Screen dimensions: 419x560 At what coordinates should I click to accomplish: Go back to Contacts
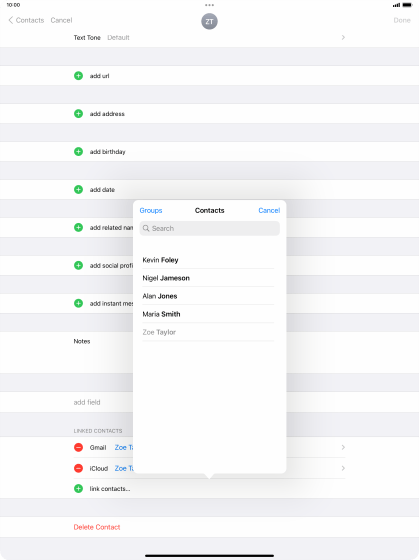[x=26, y=20]
